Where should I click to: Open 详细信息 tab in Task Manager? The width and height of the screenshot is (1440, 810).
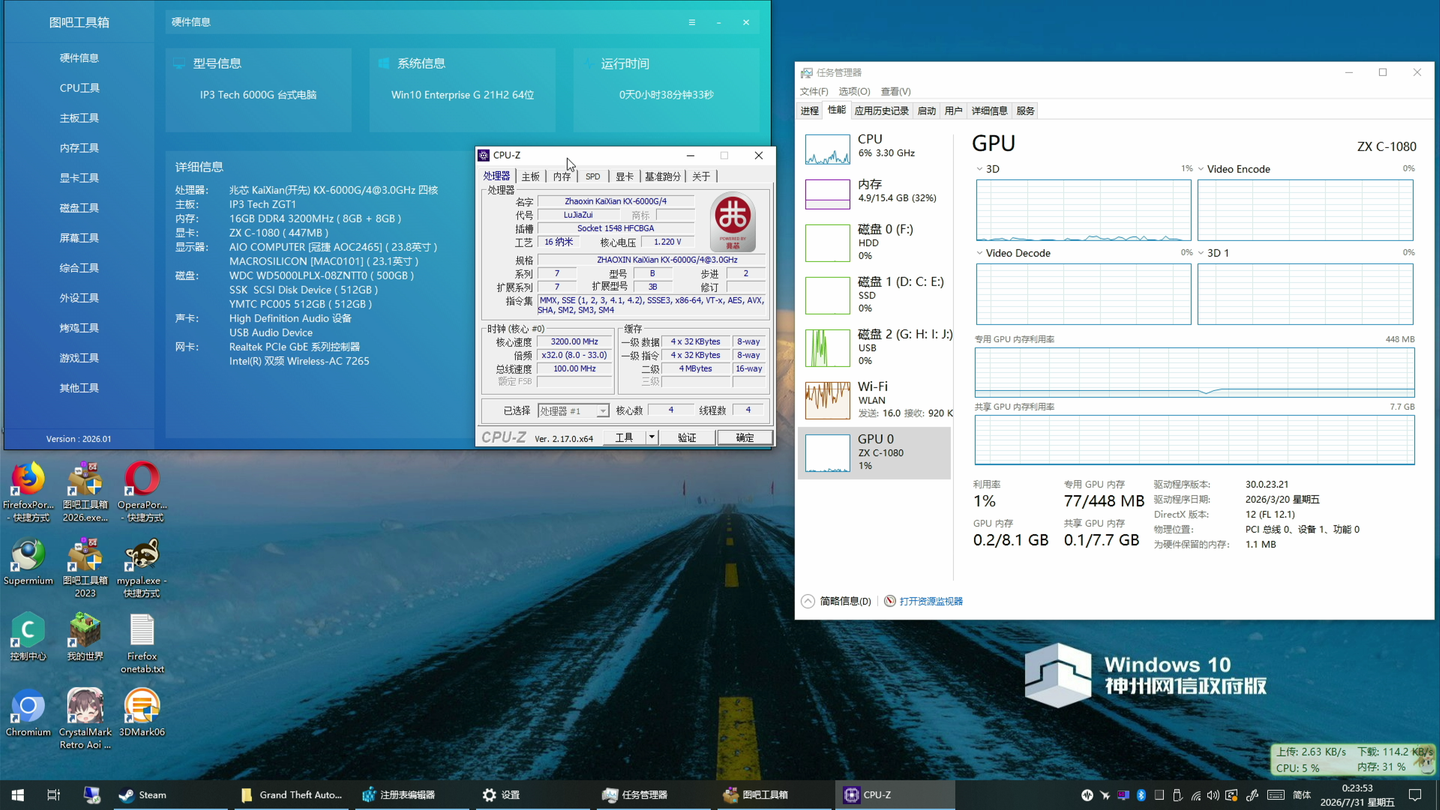(x=989, y=111)
